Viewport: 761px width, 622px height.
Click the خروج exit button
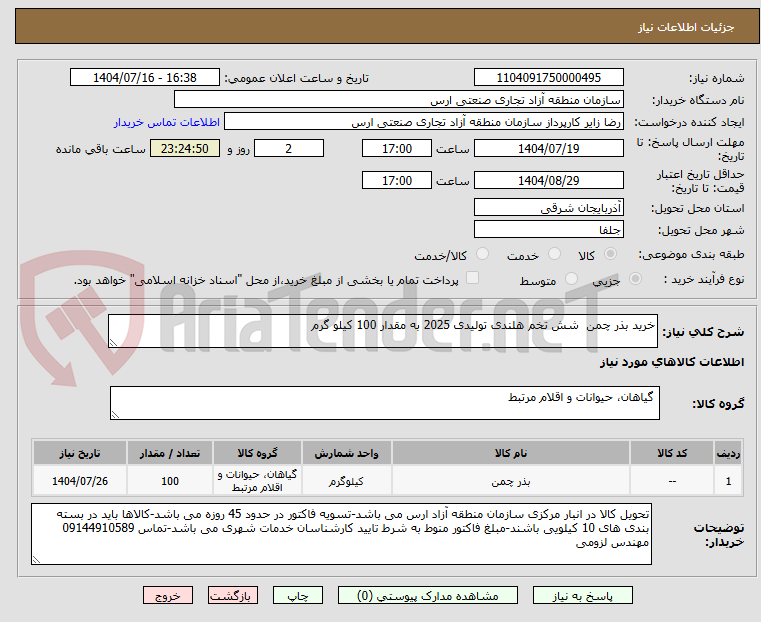[168, 595]
